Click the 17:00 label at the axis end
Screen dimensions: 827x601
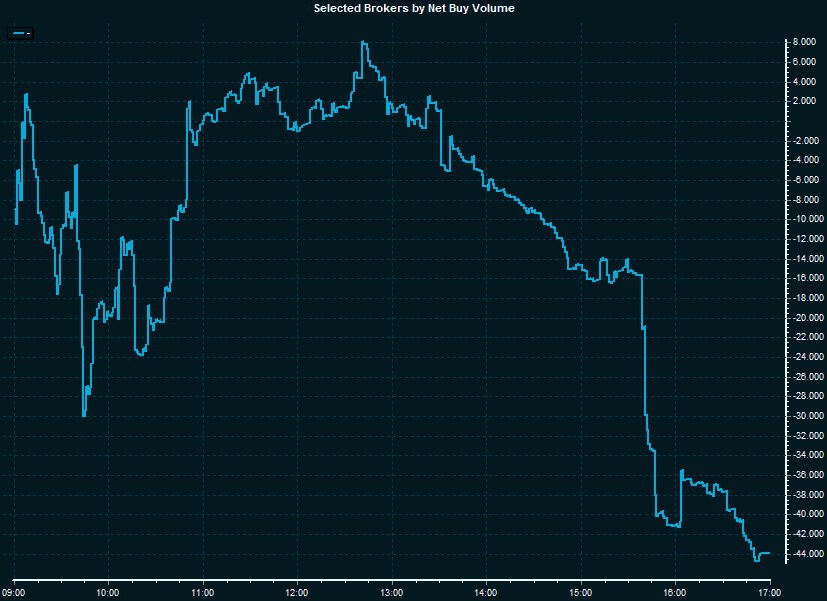tap(769, 592)
